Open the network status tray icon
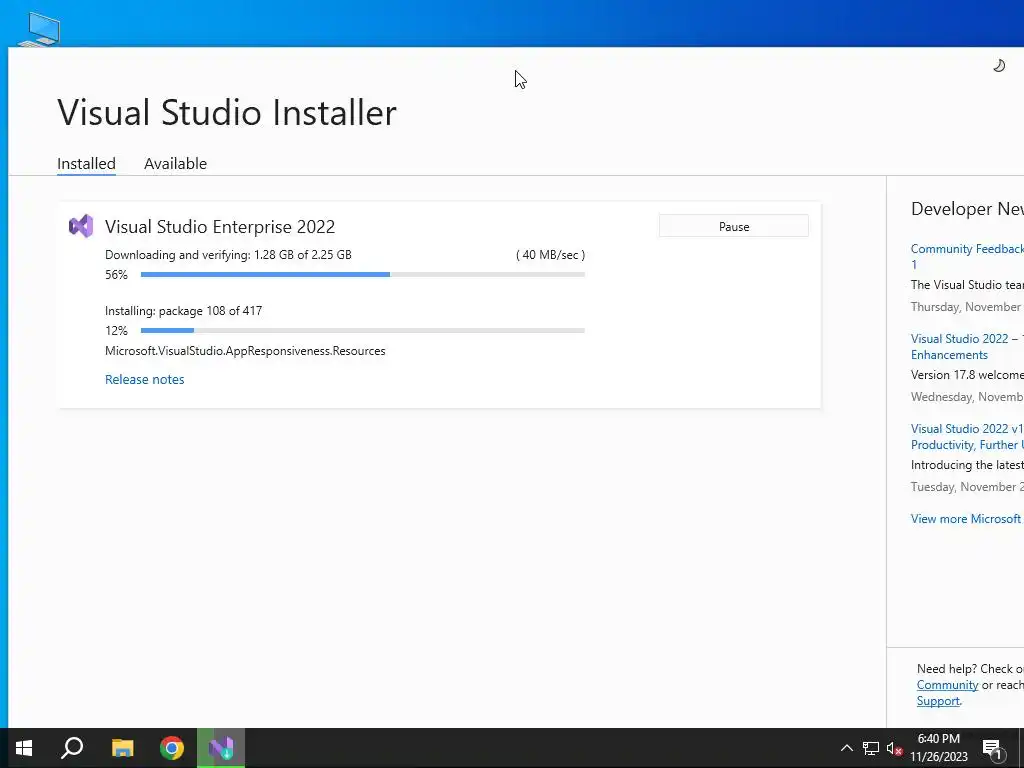 click(x=871, y=748)
